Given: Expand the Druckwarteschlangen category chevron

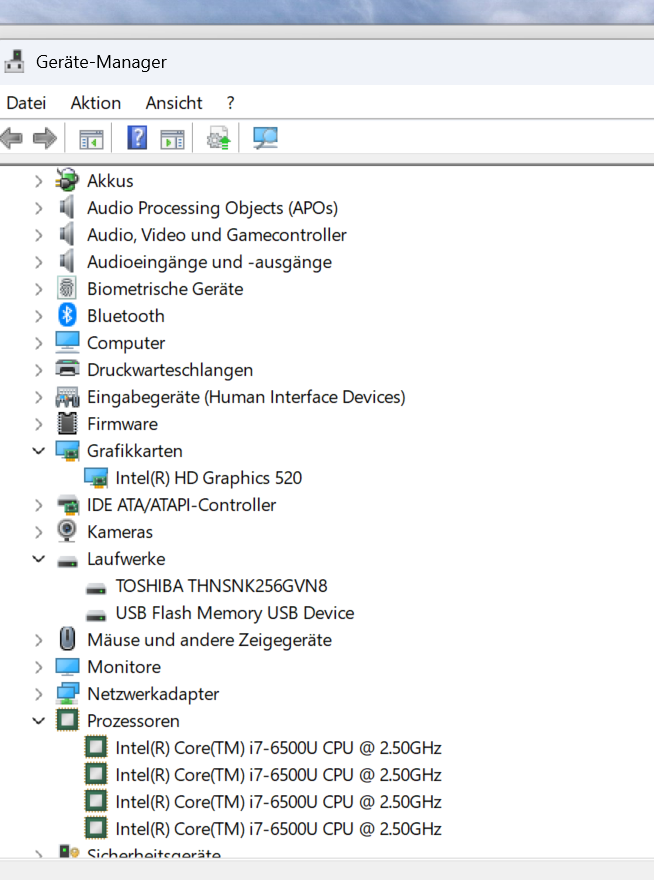Looking at the screenshot, I should point(38,370).
